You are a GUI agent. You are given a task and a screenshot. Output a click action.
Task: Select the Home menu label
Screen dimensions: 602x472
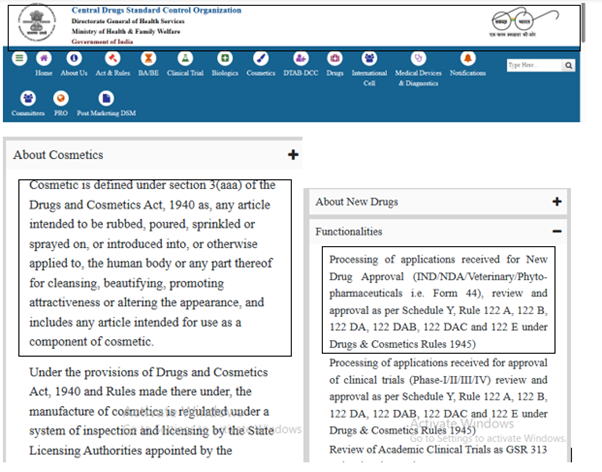(x=44, y=73)
